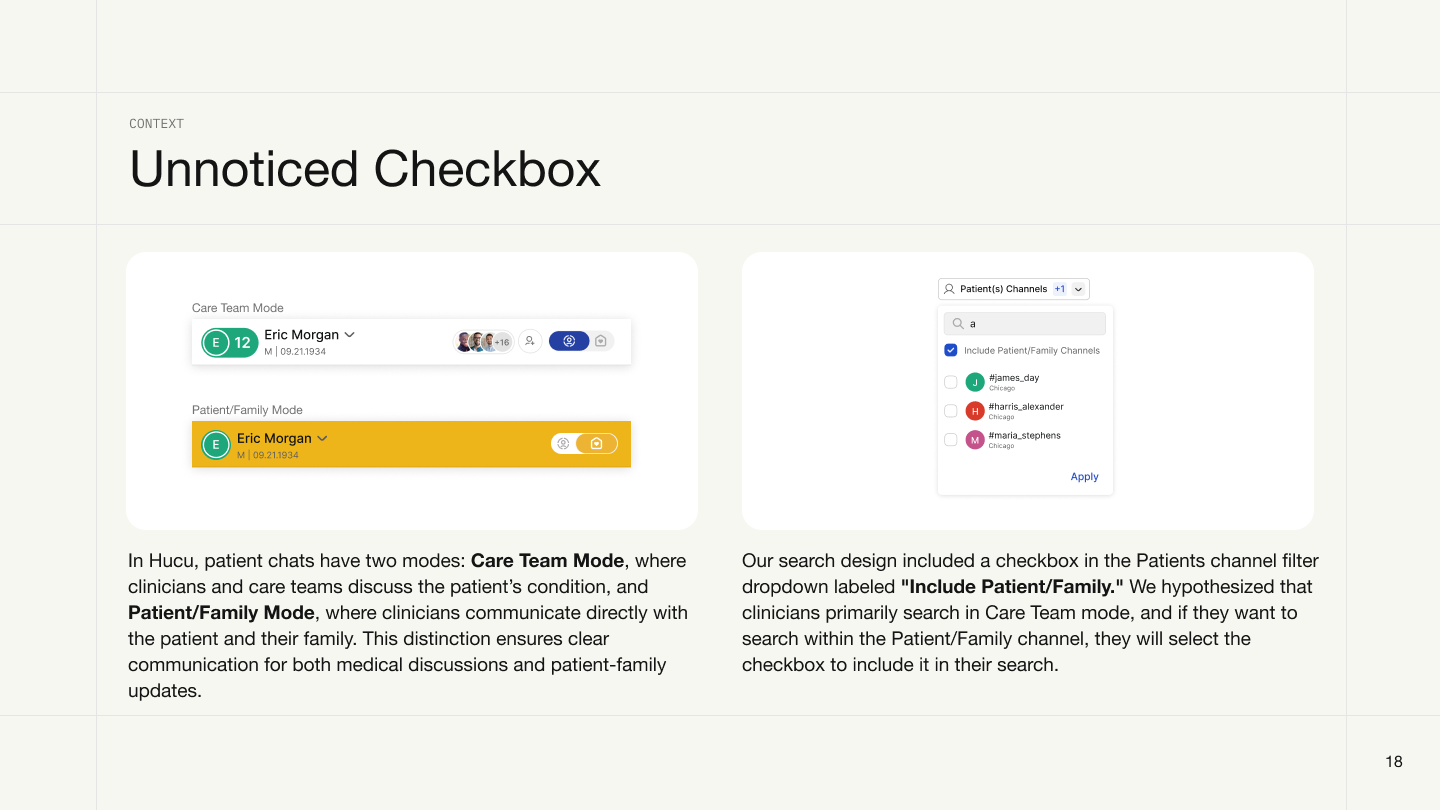The height and width of the screenshot is (810, 1440).
Task: Check the #james_day channel checkbox
Action: pyautogui.click(x=951, y=382)
